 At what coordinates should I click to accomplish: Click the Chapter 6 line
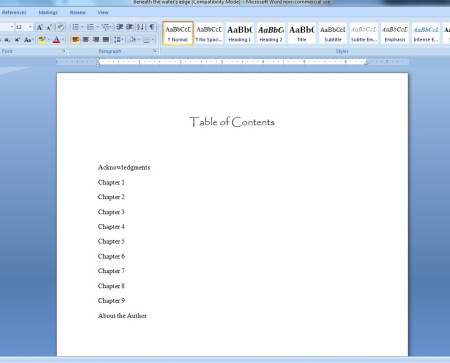[111, 256]
